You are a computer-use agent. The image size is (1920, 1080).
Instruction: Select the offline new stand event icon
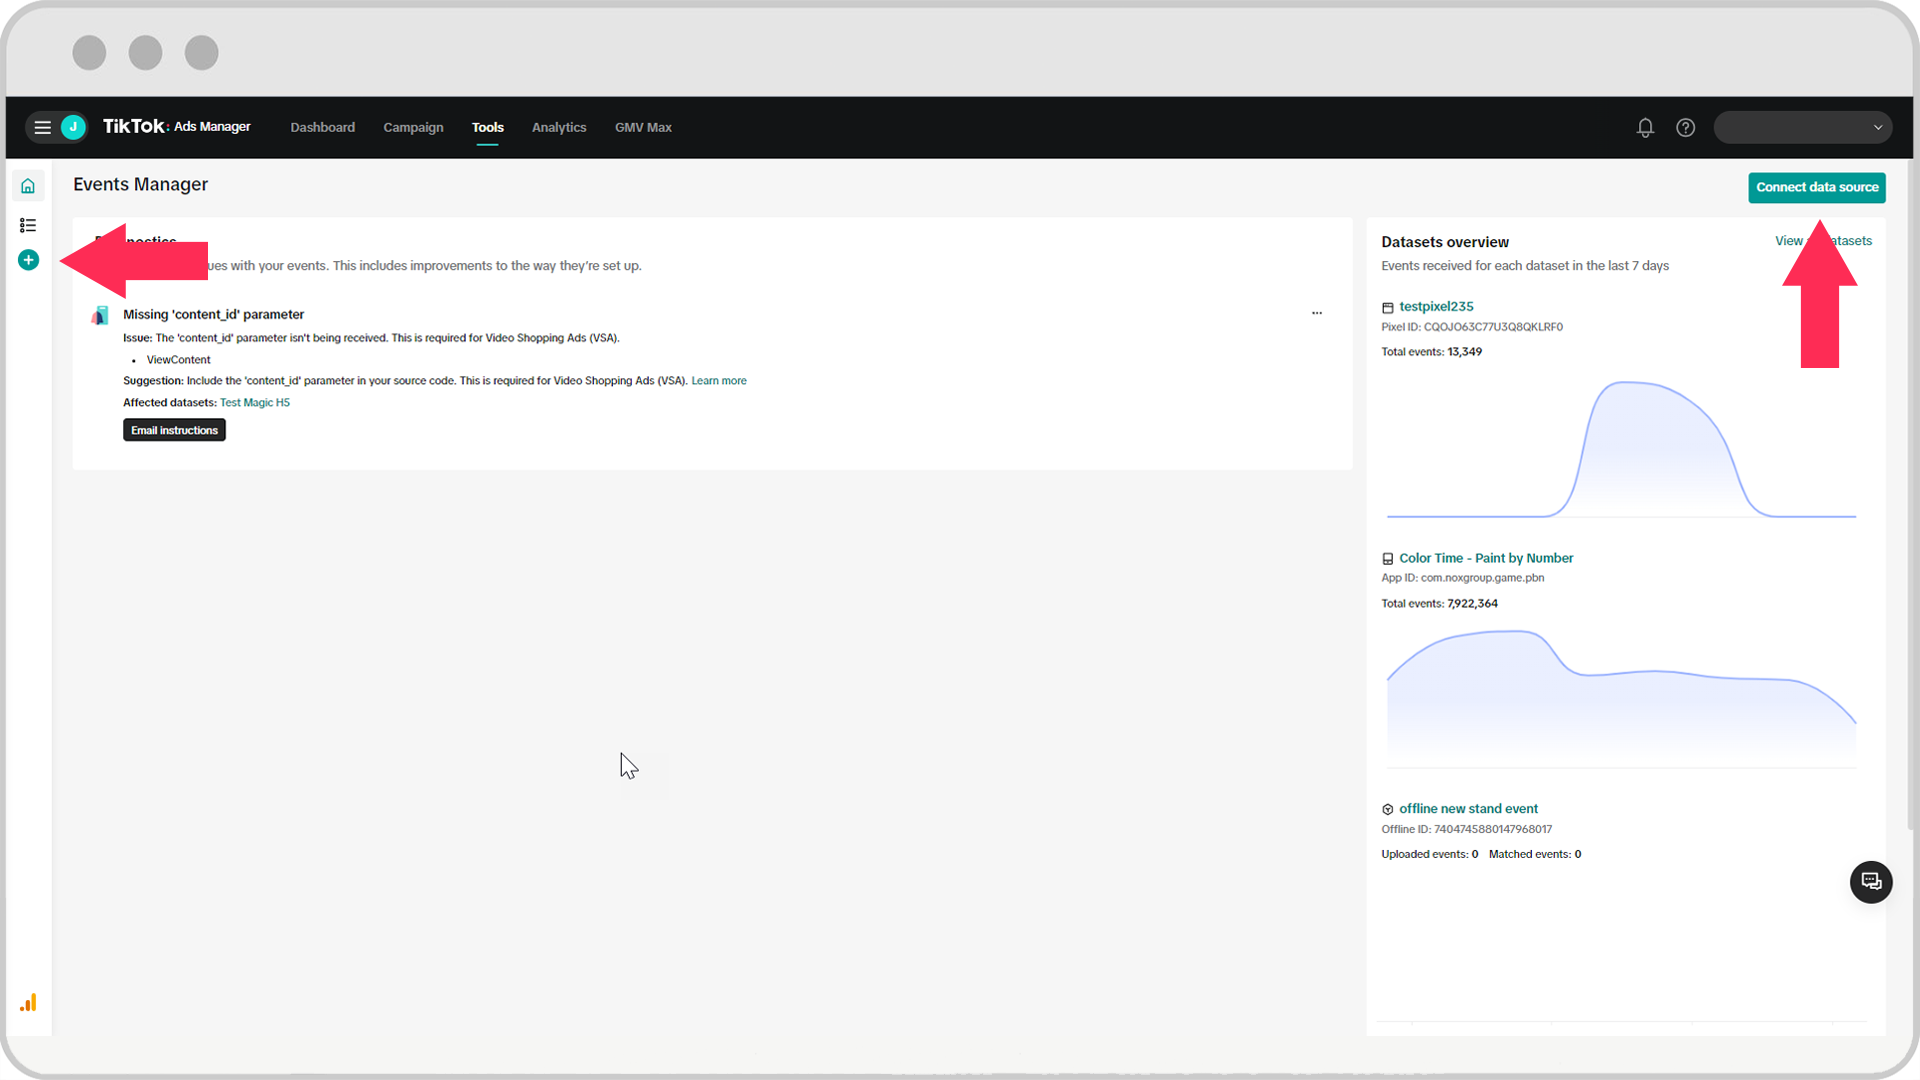tap(1388, 809)
